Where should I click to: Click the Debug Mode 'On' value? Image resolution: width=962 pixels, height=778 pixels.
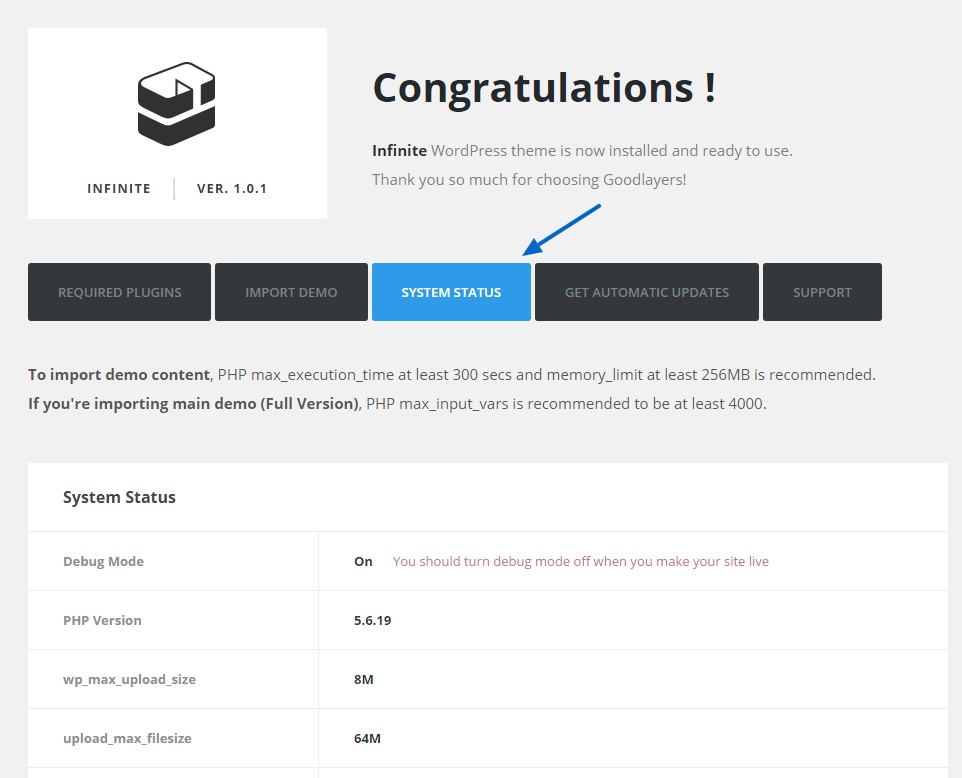(363, 561)
